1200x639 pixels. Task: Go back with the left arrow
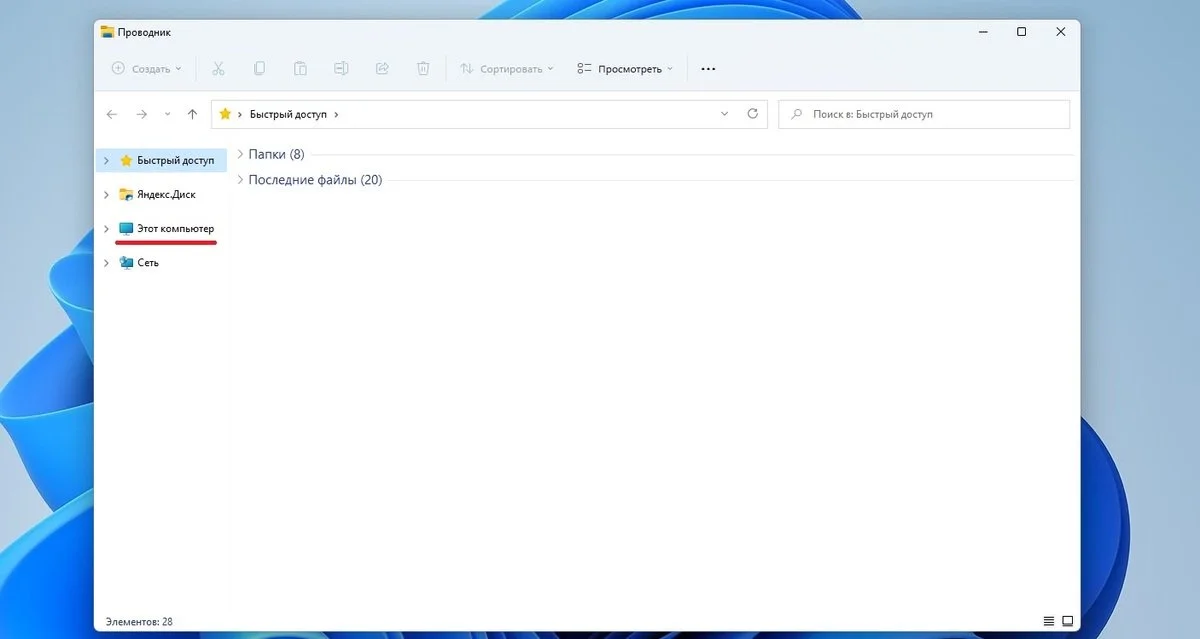(112, 114)
